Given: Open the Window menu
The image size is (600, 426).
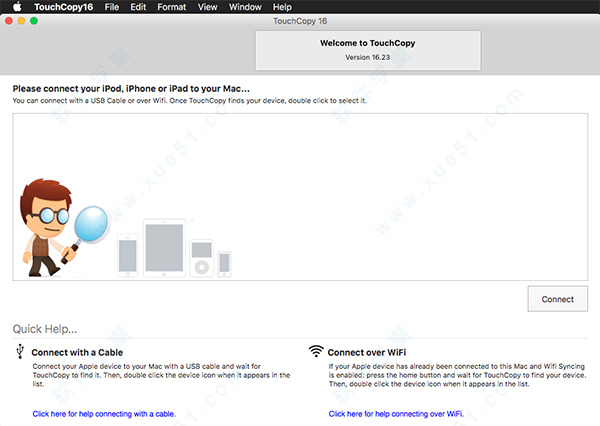Looking at the screenshot, I should tap(245, 7).
